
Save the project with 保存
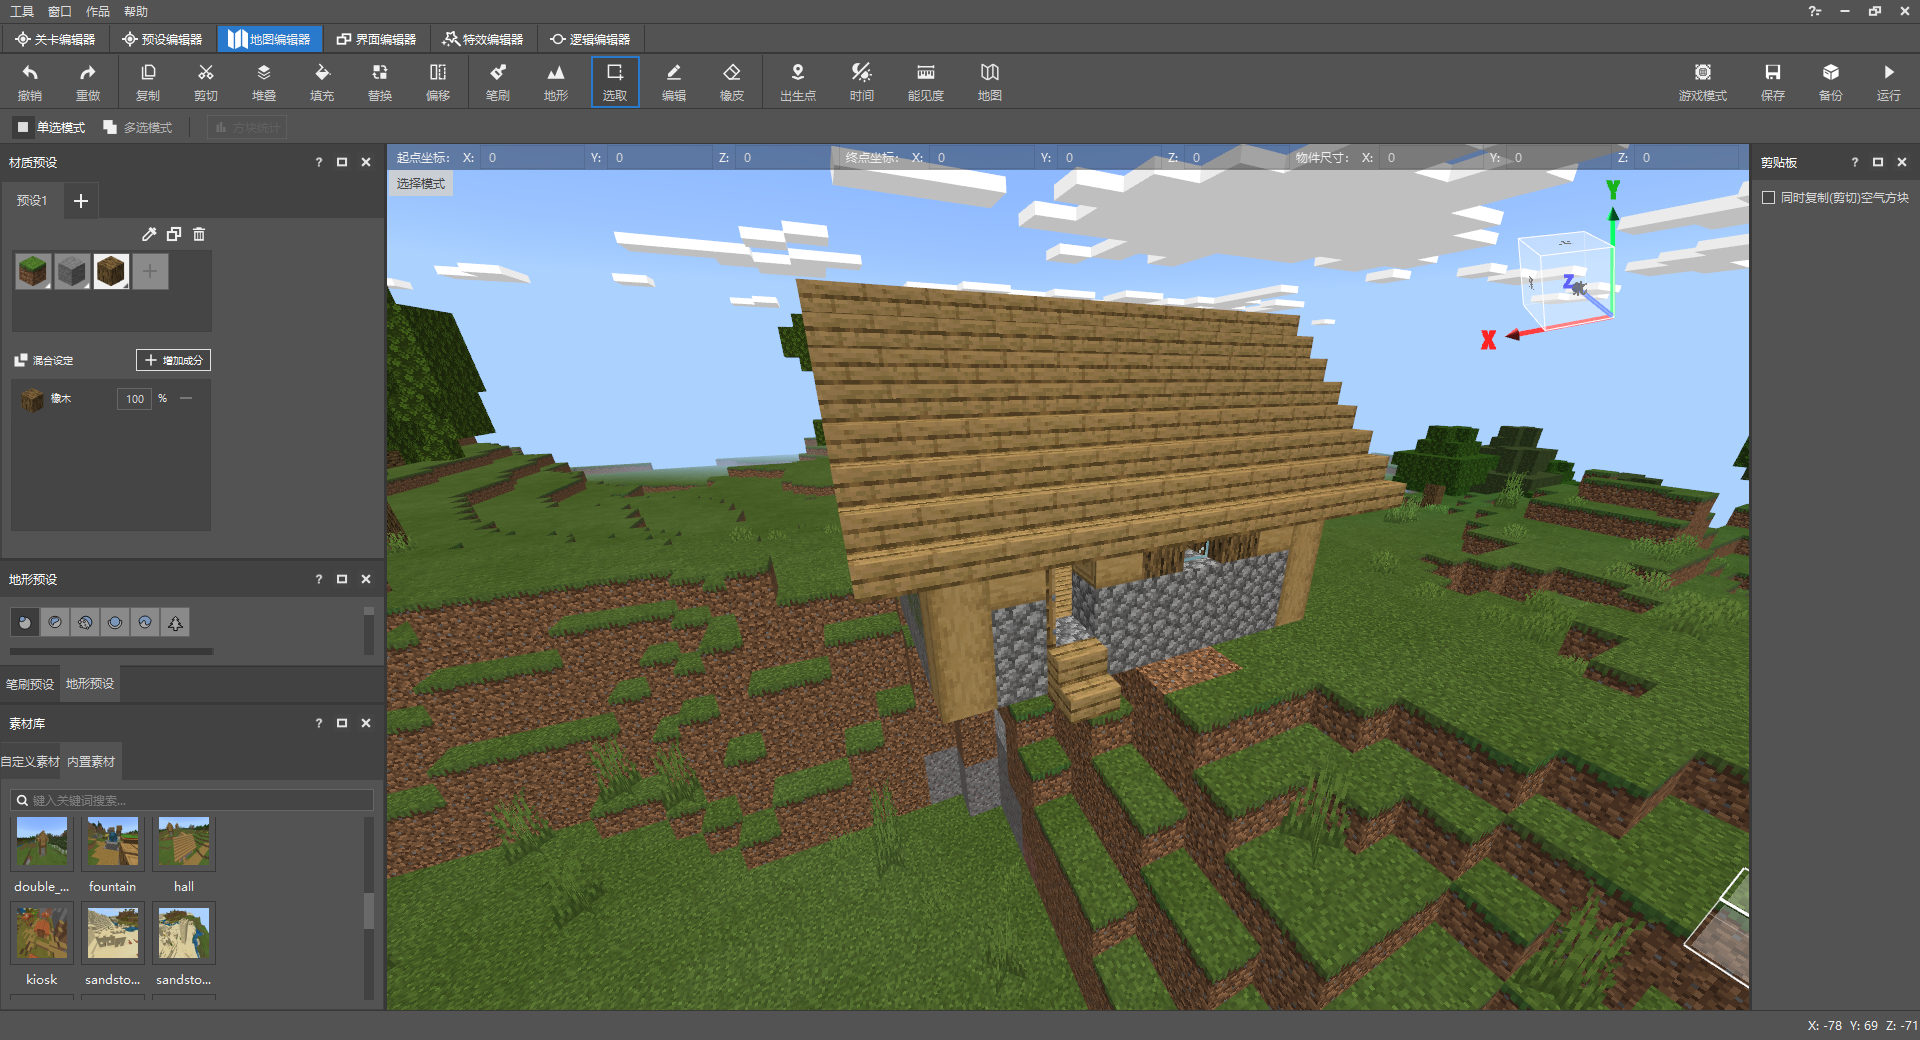coord(1773,82)
